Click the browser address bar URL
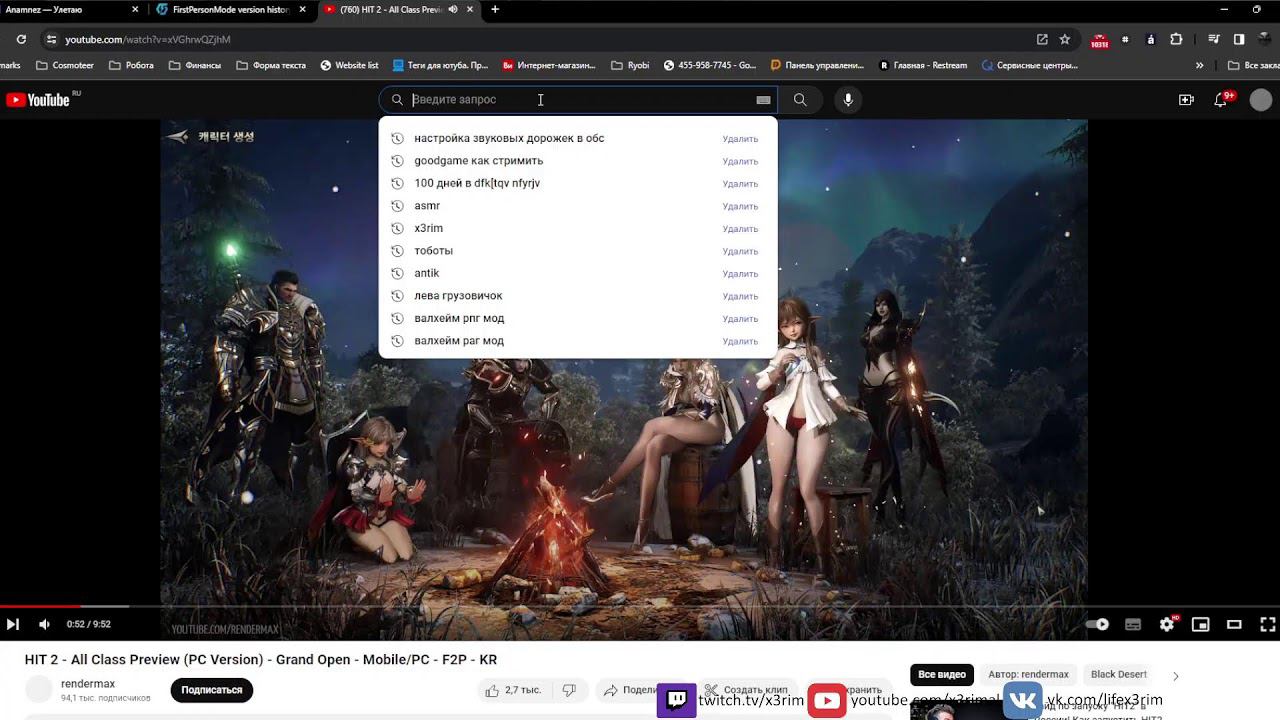This screenshot has height=720, width=1280. [x=148, y=39]
